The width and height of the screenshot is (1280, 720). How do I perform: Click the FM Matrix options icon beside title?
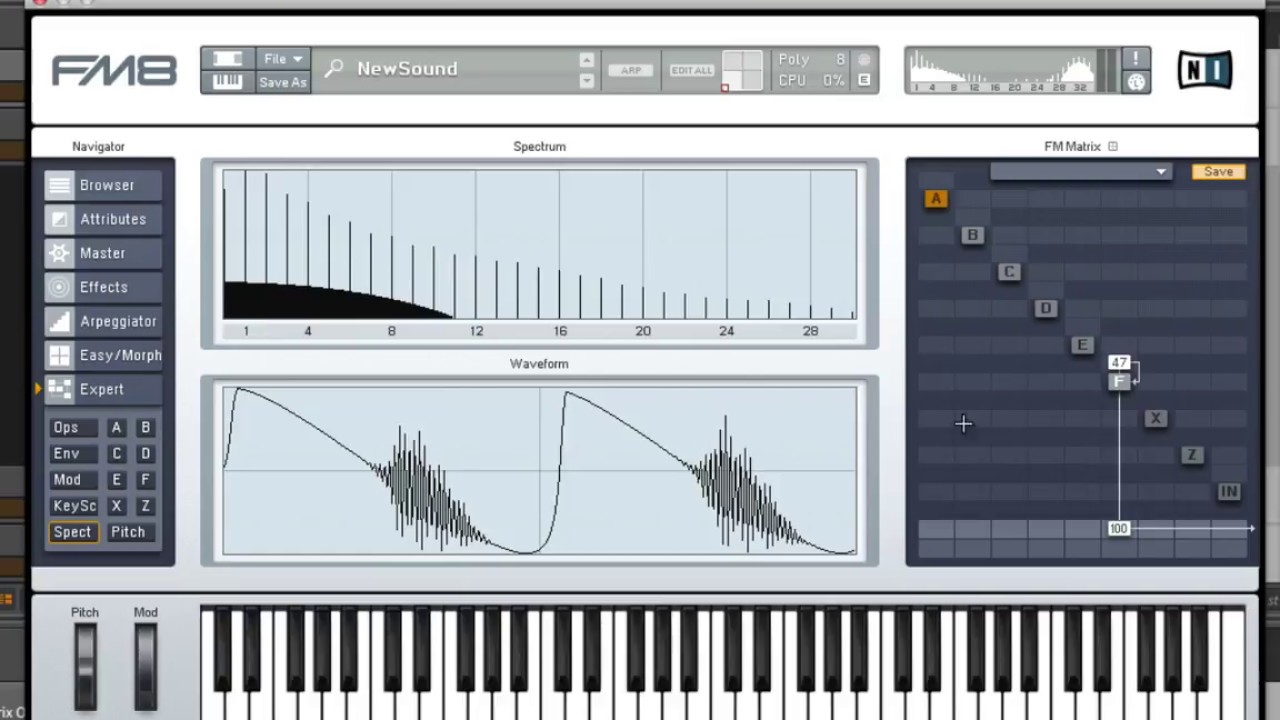pyautogui.click(x=1113, y=146)
